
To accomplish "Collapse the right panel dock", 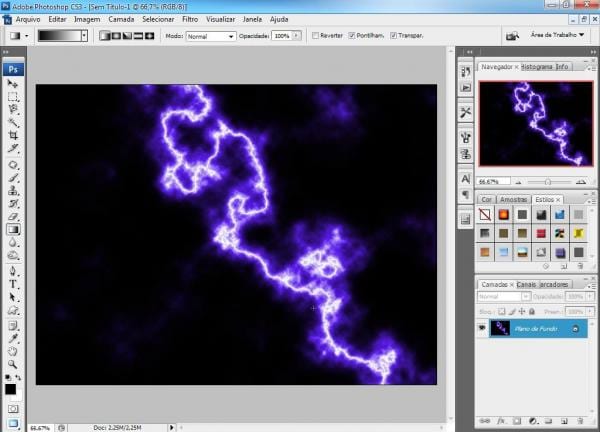I will pyautogui.click(x=593, y=52).
